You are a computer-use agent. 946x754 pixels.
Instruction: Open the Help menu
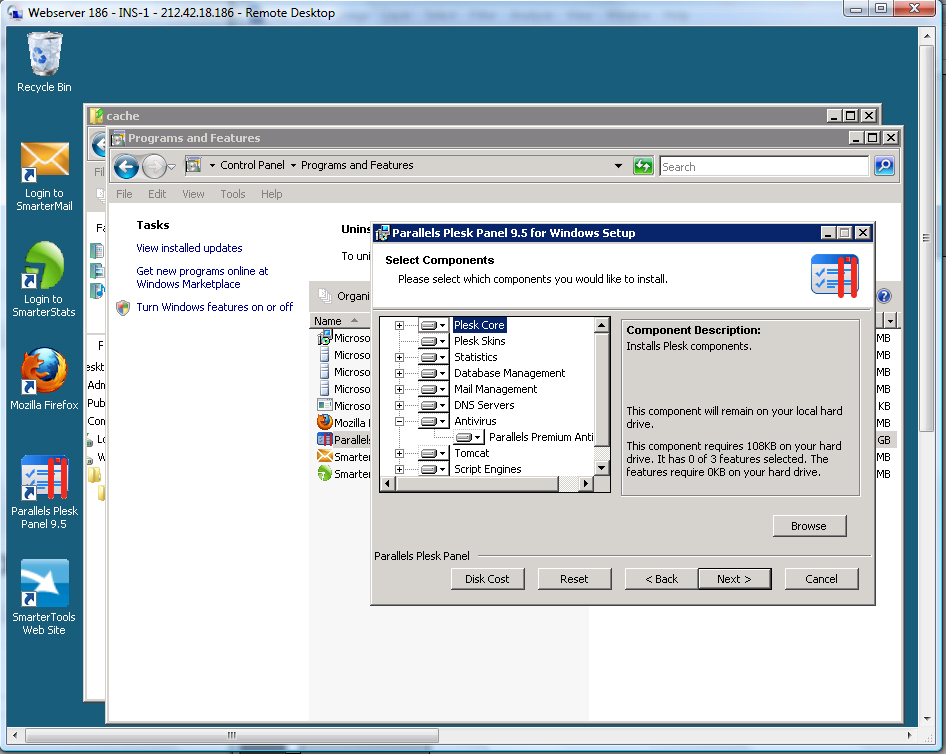tap(271, 194)
